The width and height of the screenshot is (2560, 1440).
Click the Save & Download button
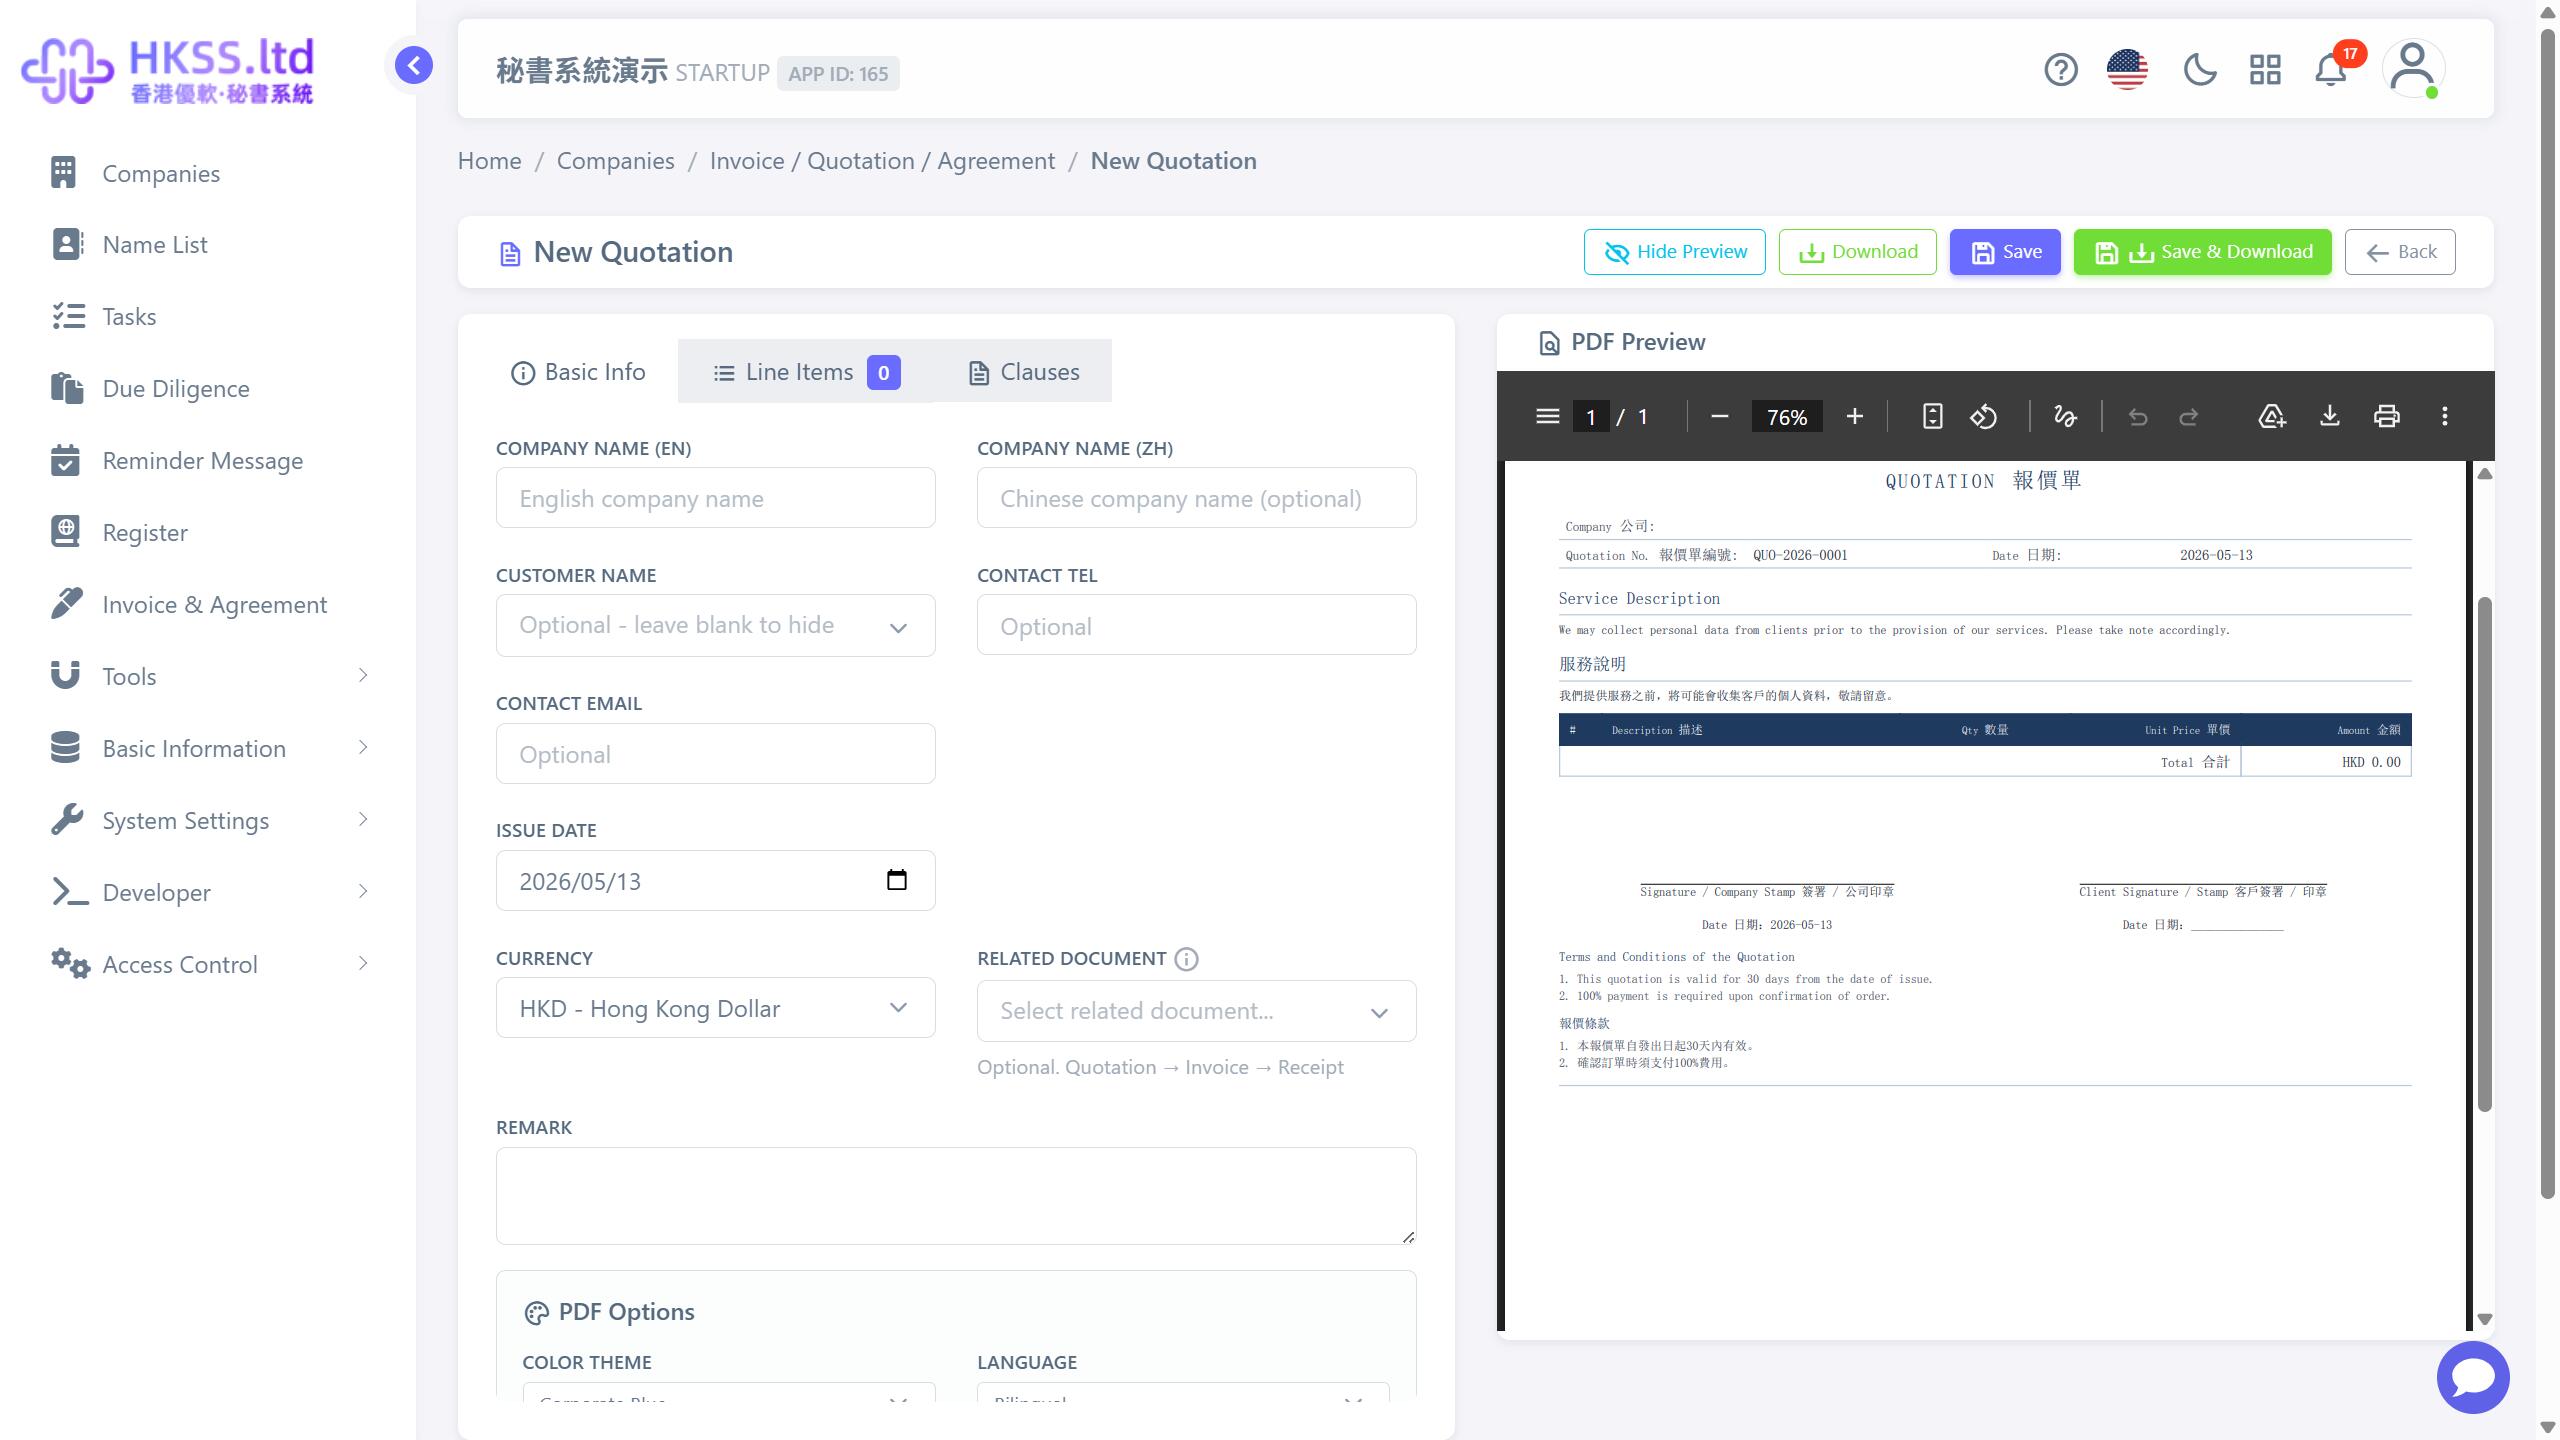click(2203, 252)
